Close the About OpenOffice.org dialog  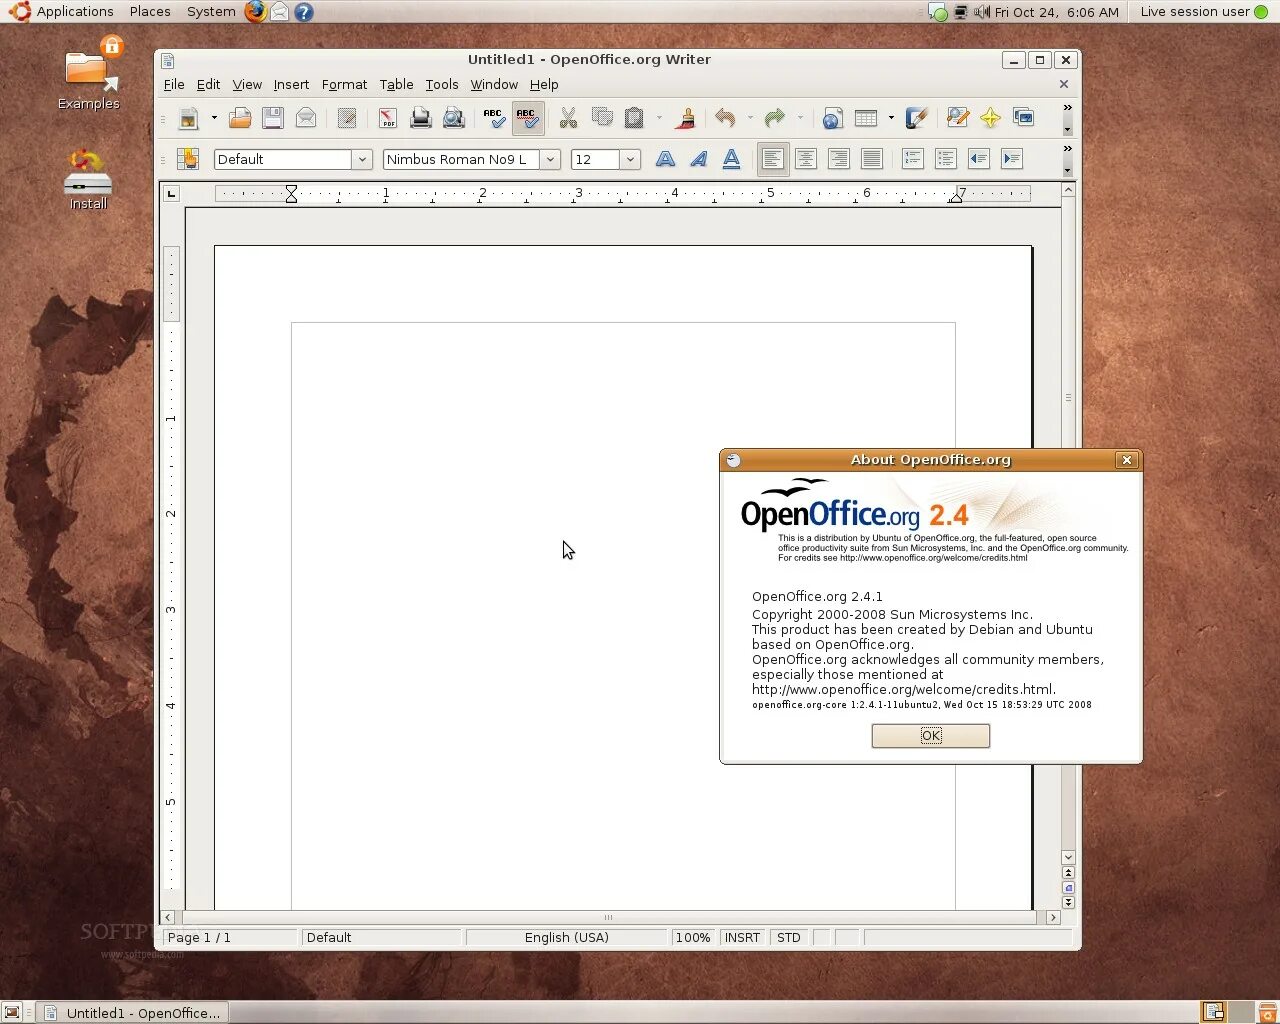point(1127,460)
